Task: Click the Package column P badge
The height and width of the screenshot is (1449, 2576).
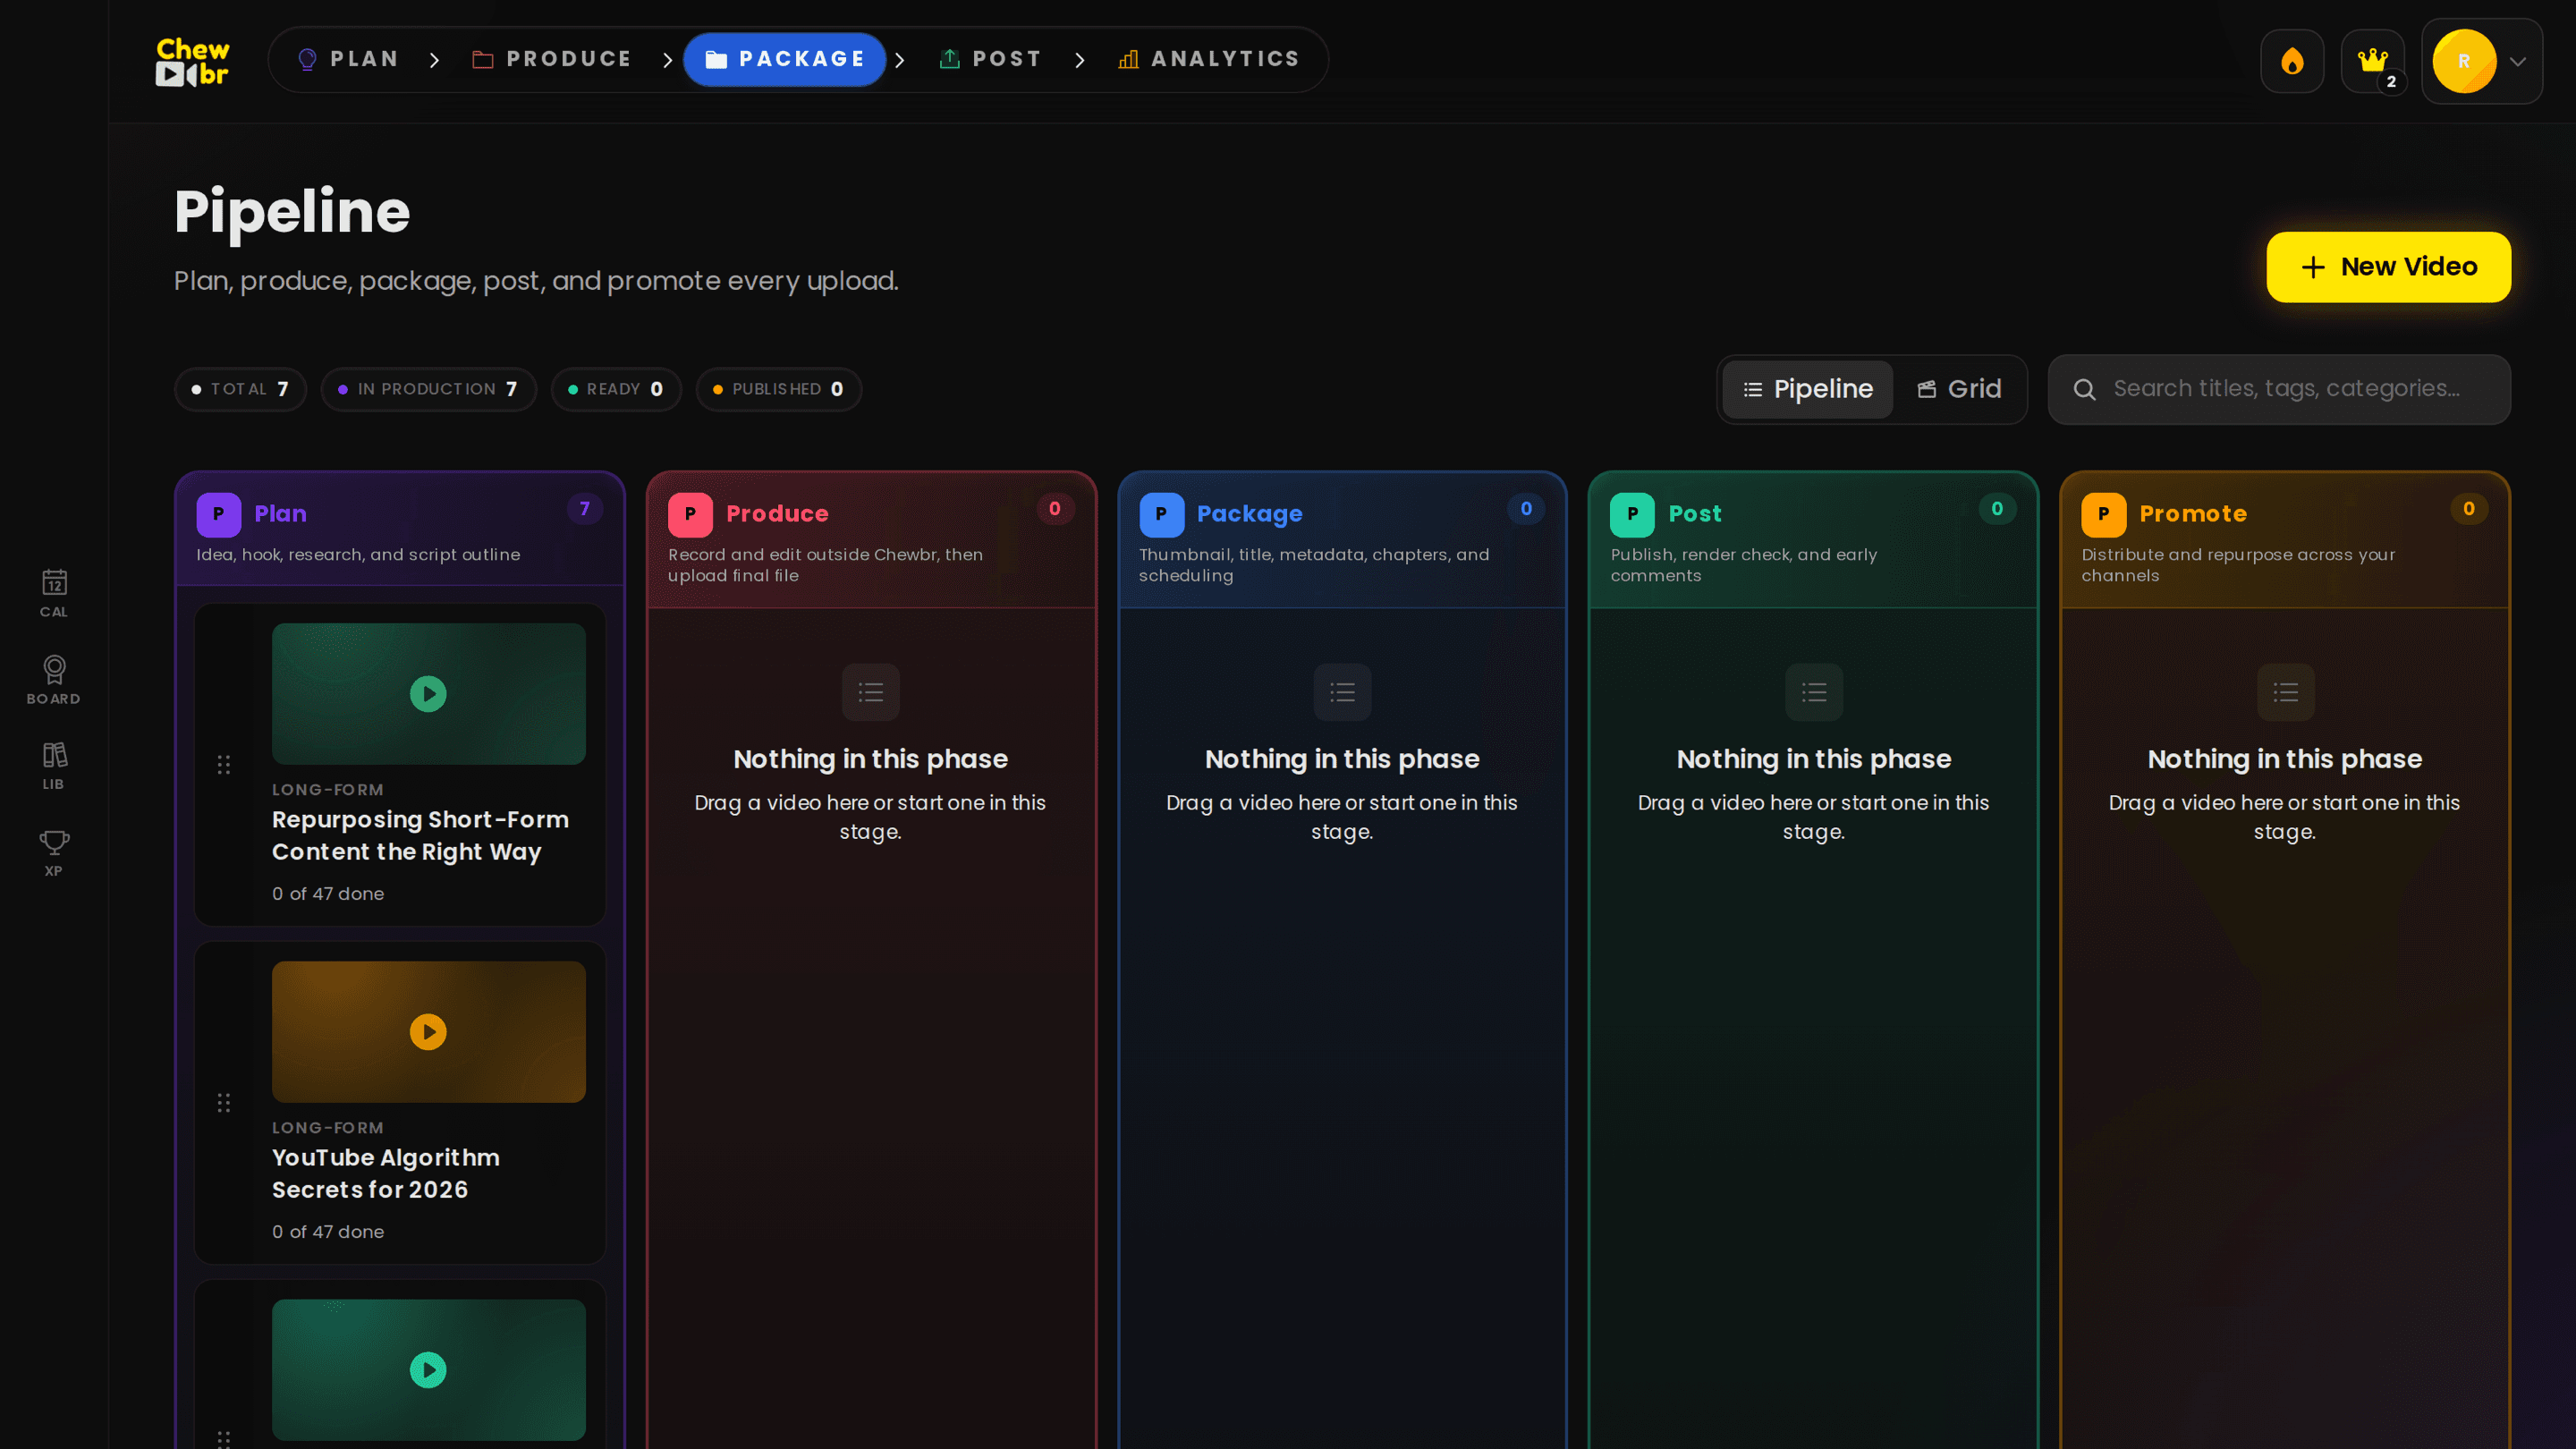Action: pos(1161,514)
